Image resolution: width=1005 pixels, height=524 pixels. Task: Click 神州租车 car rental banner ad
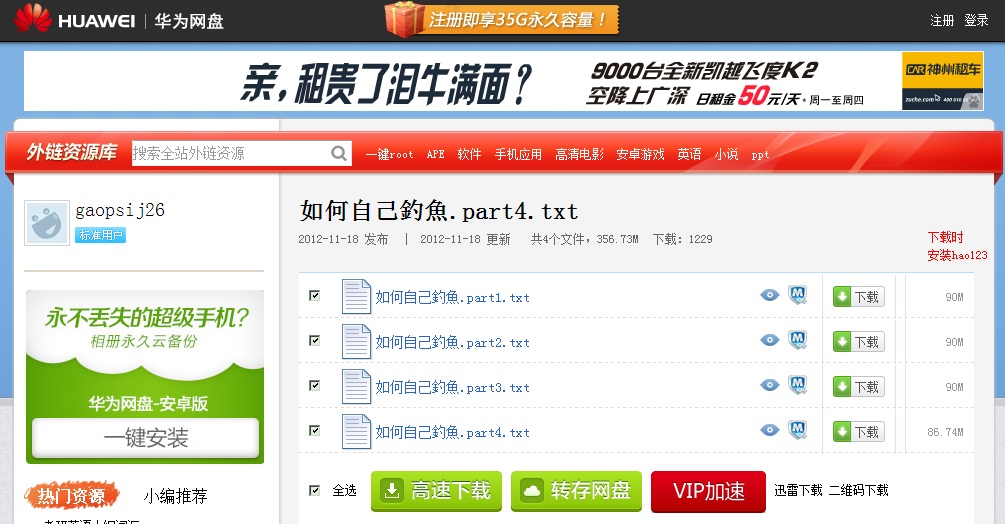tap(503, 81)
